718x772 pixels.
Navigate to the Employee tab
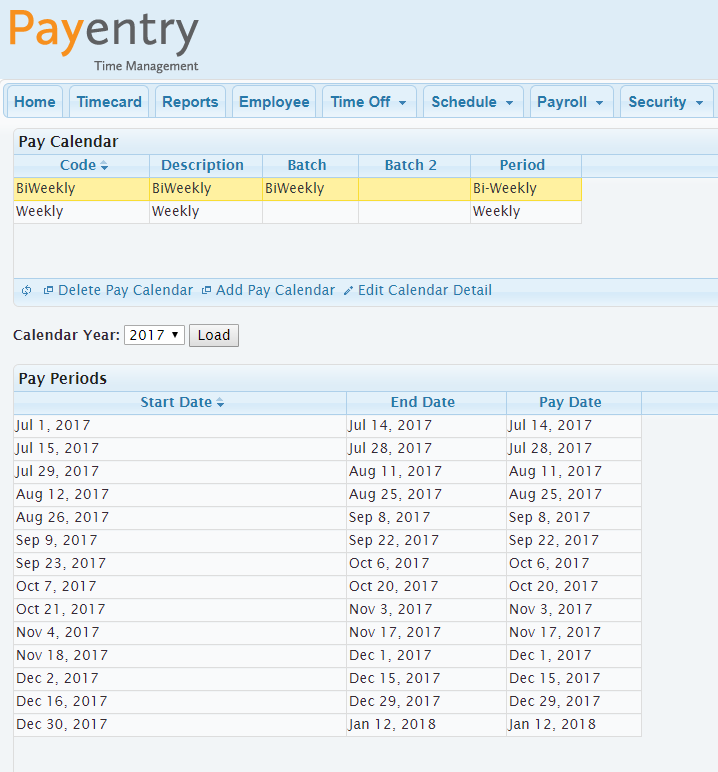(x=274, y=102)
